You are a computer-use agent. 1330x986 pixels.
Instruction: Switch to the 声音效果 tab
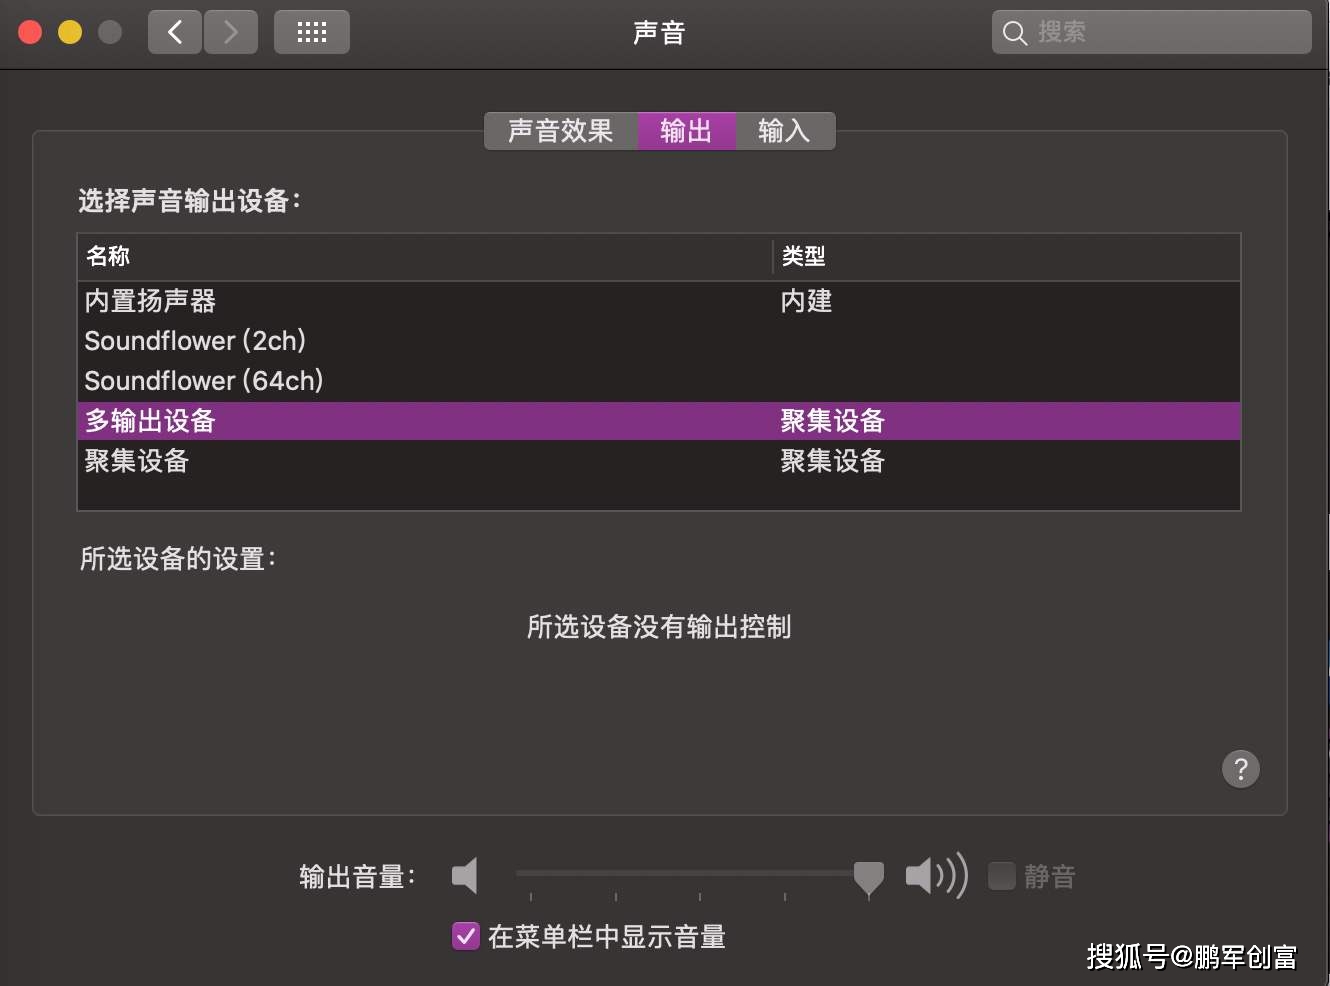tap(560, 131)
